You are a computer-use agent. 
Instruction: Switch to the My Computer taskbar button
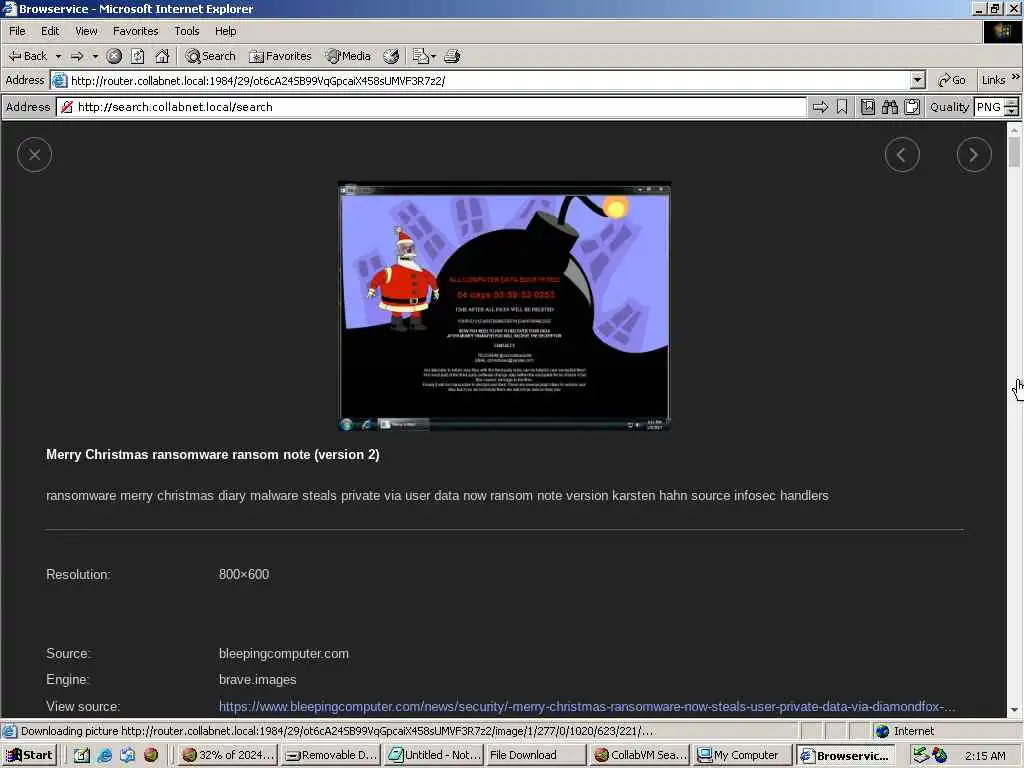tap(743, 755)
